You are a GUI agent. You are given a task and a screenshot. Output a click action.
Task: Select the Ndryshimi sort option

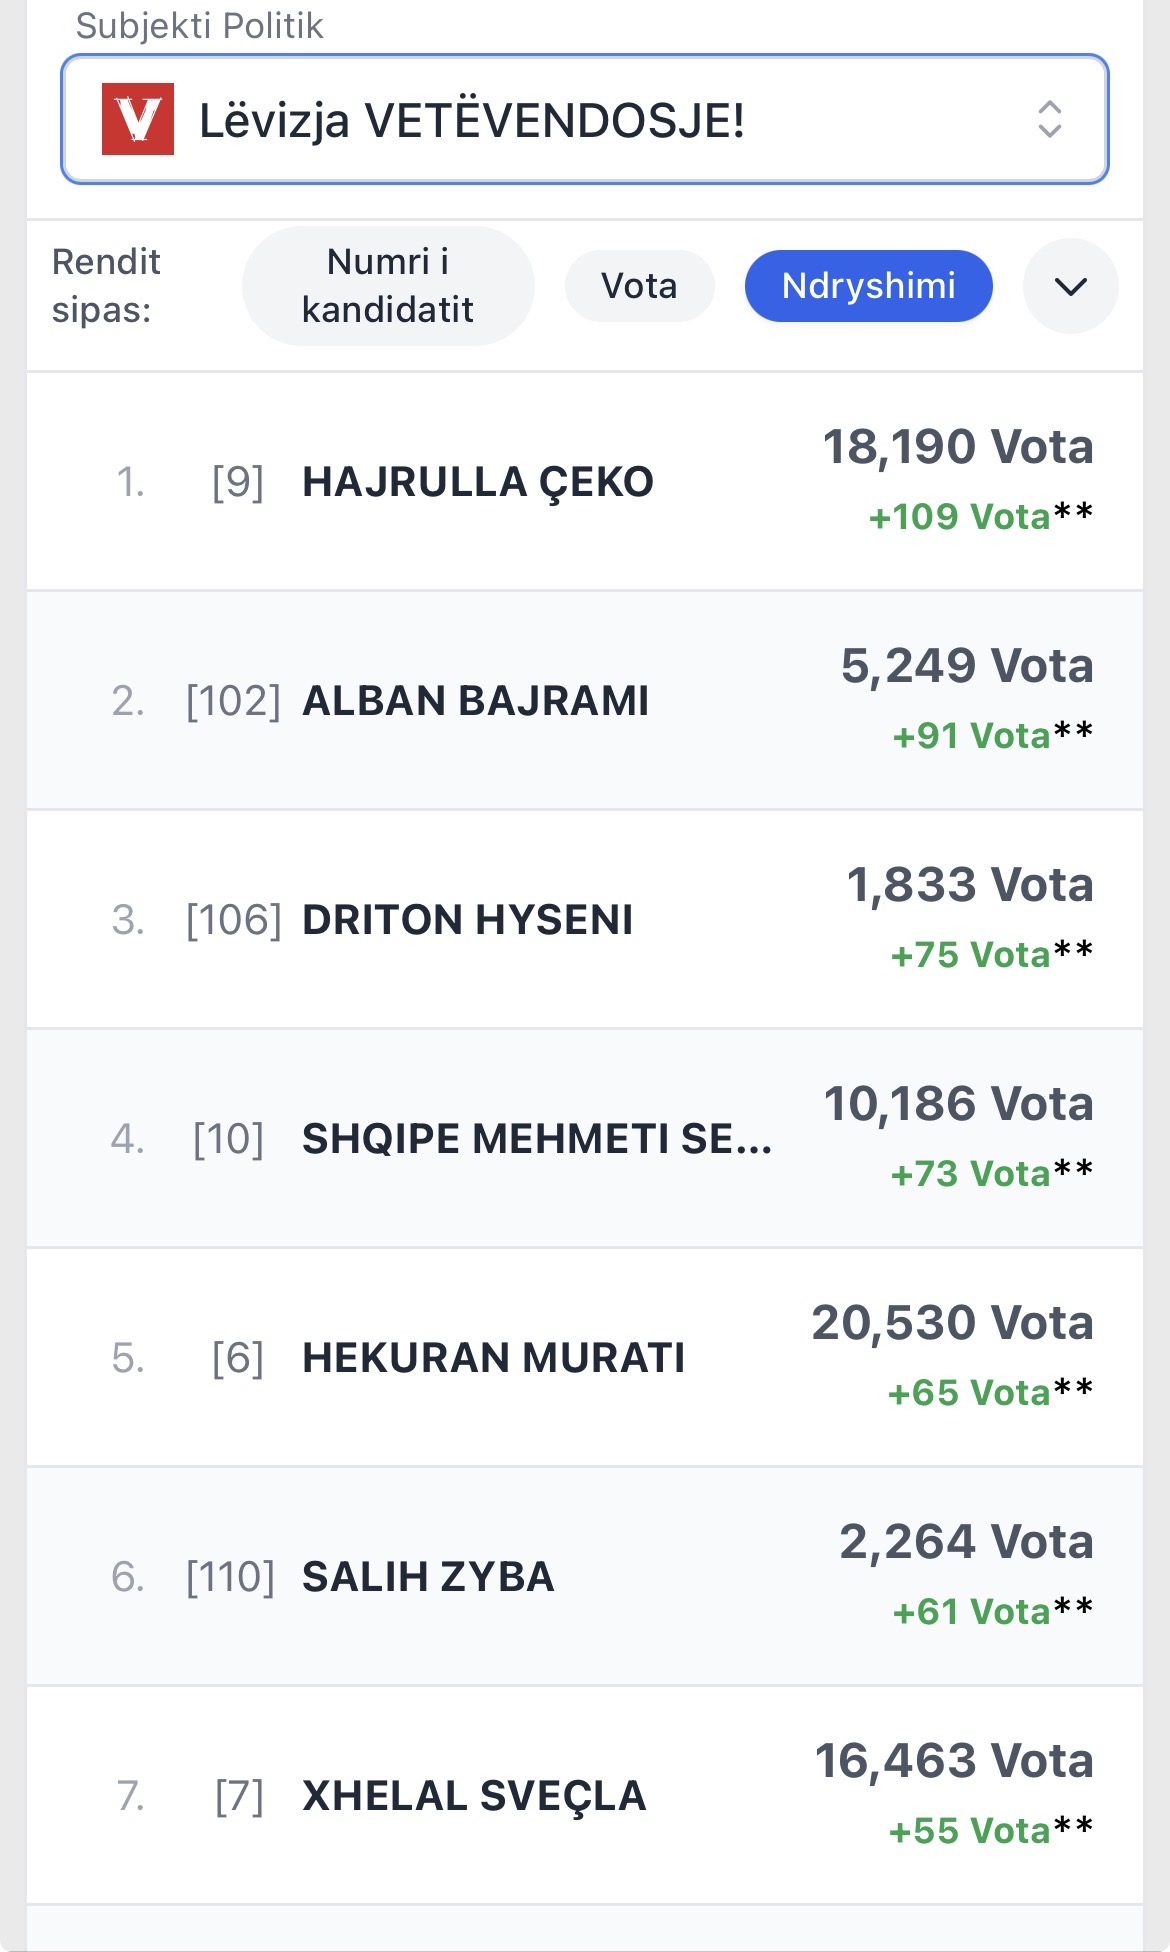click(x=868, y=286)
